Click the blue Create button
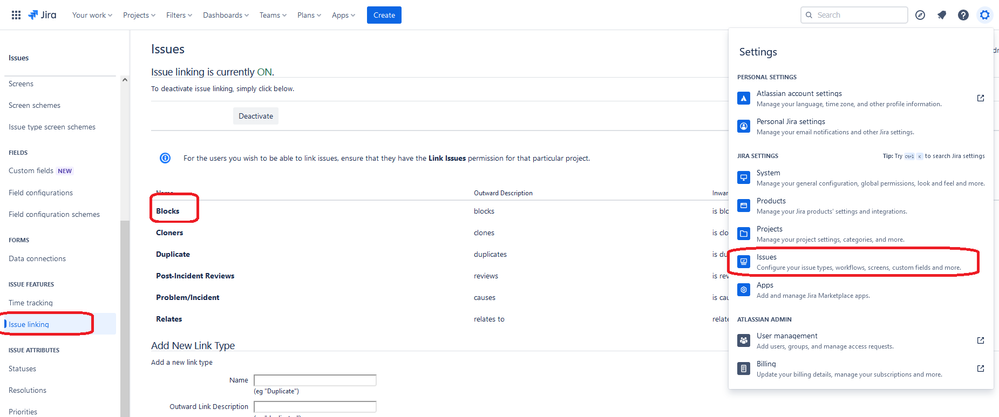Viewport: 999px width, 417px height. [x=384, y=15]
